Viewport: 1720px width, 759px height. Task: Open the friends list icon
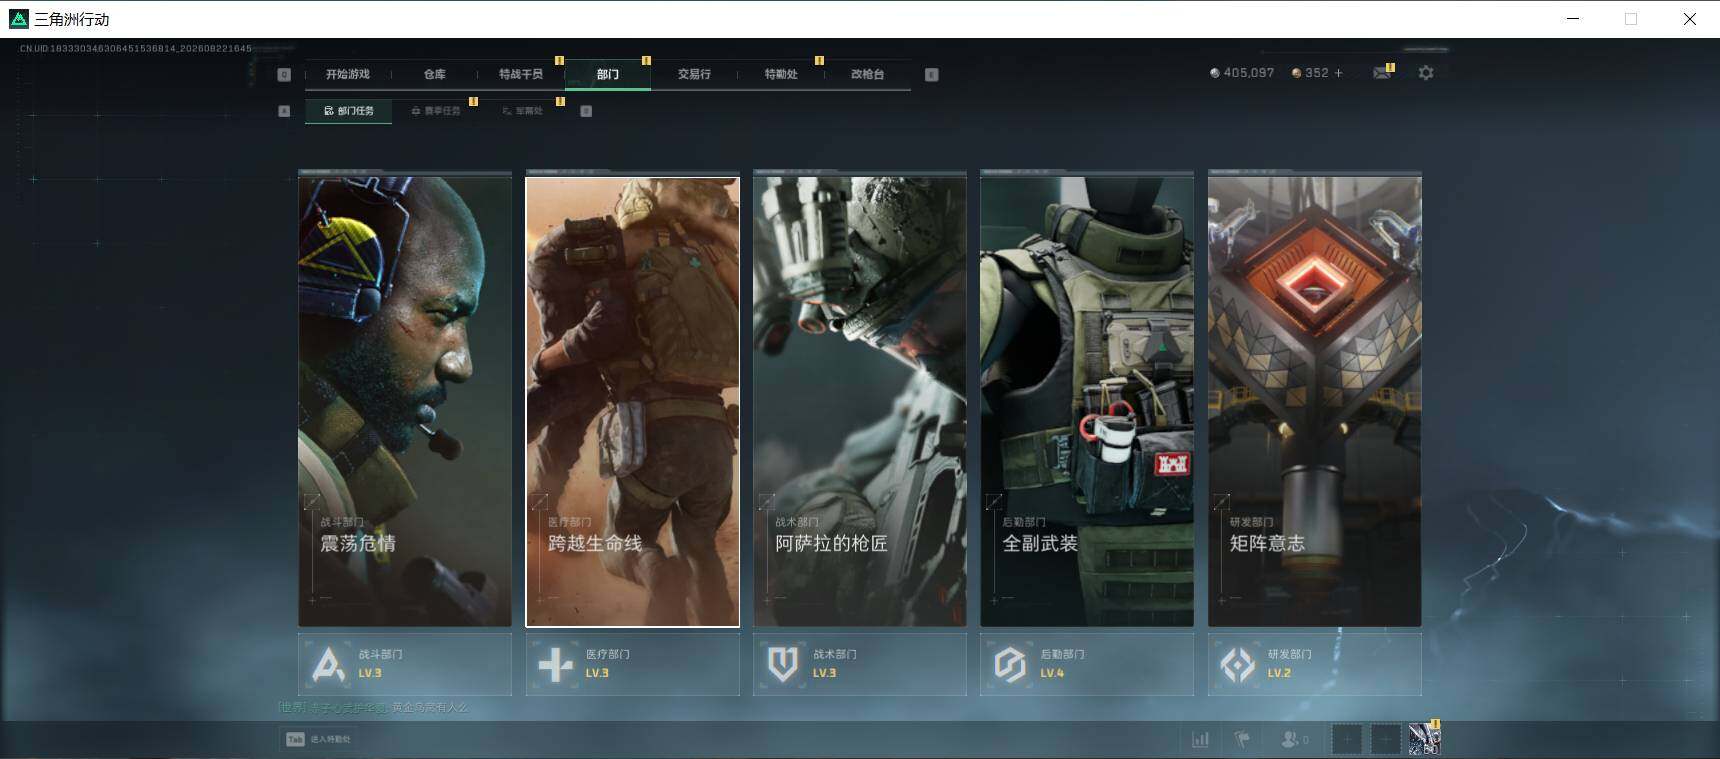1290,740
